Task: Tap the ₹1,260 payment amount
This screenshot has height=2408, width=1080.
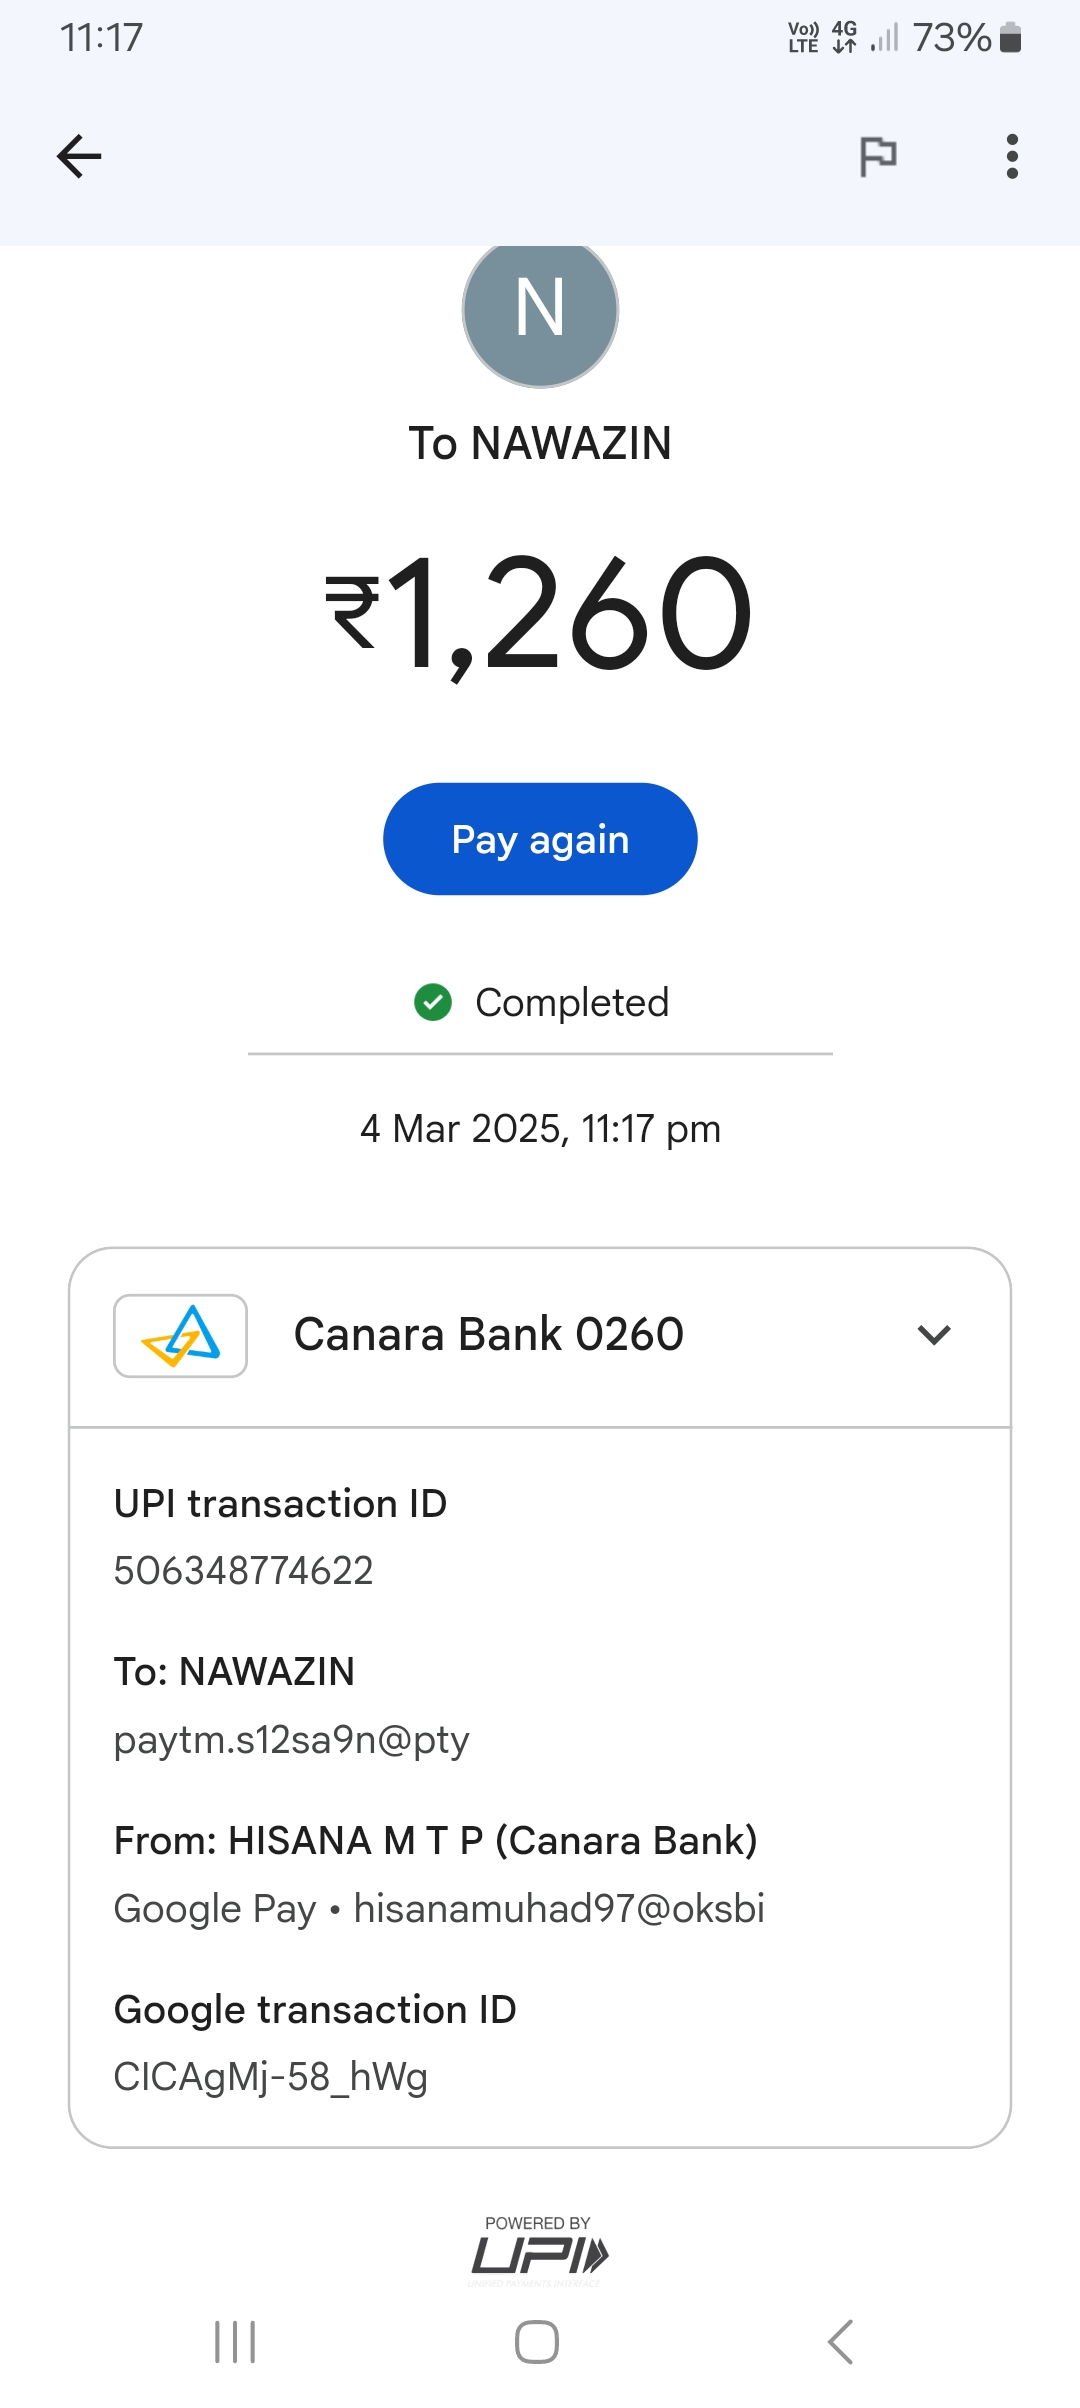Action: pyautogui.click(x=540, y=614)
